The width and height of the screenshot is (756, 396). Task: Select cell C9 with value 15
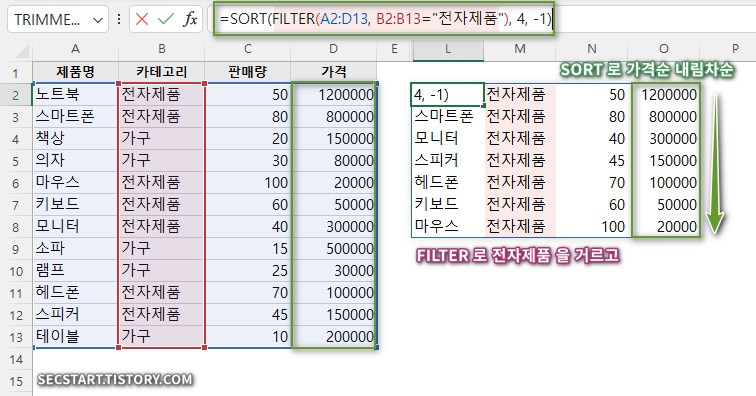[x=248, y=248]
